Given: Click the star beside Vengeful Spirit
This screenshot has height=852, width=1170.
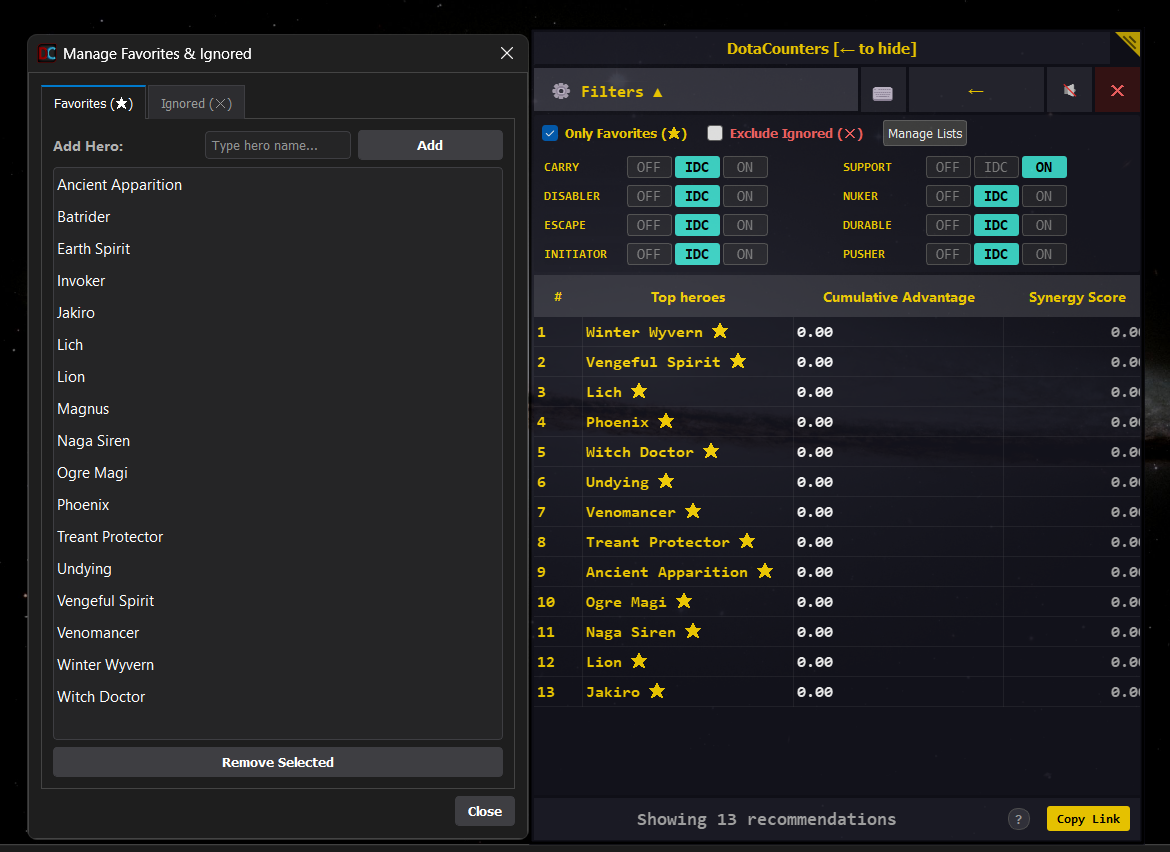Looking at the screenshot, I should click(738, 361).
